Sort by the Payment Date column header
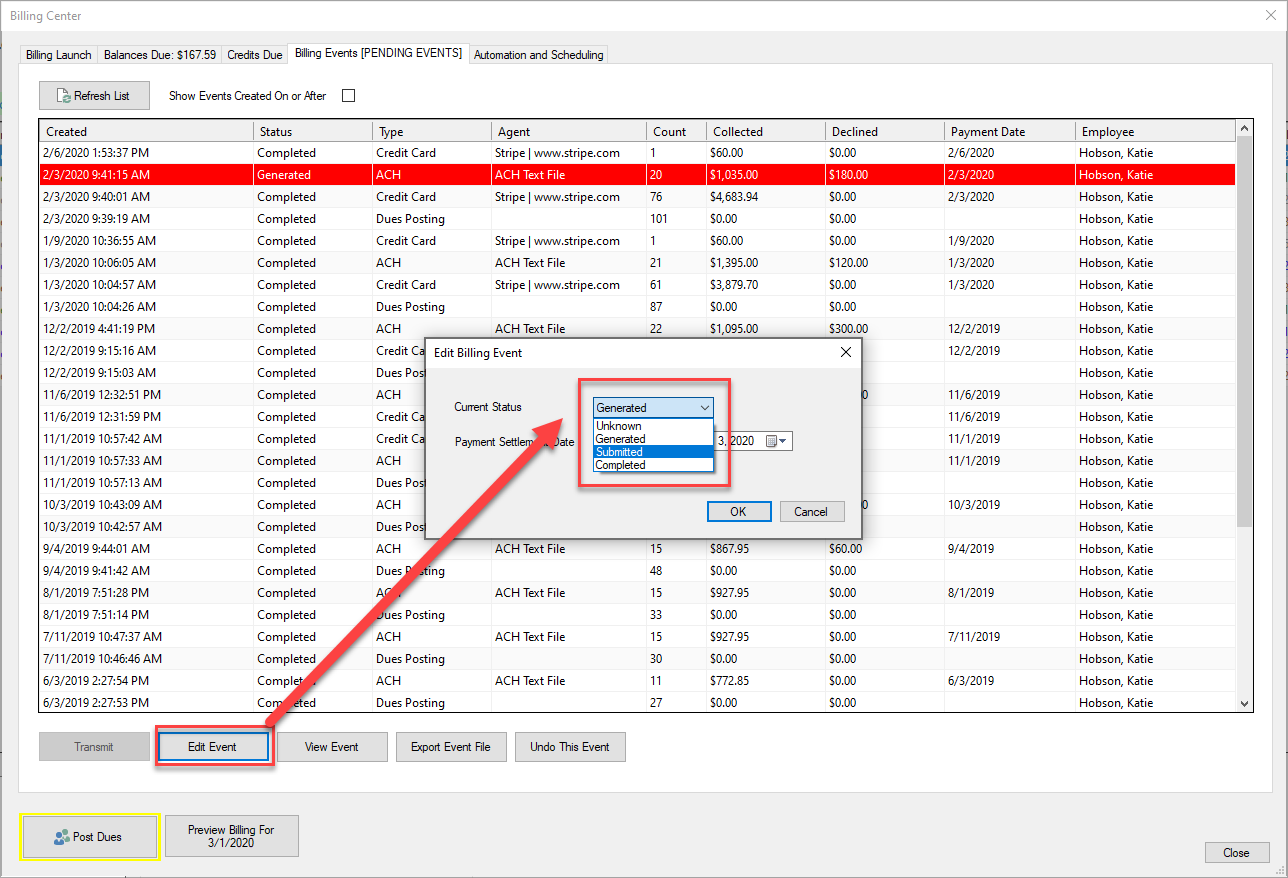The height and width of the screenshot is (878, 1288). (1010, 131)
